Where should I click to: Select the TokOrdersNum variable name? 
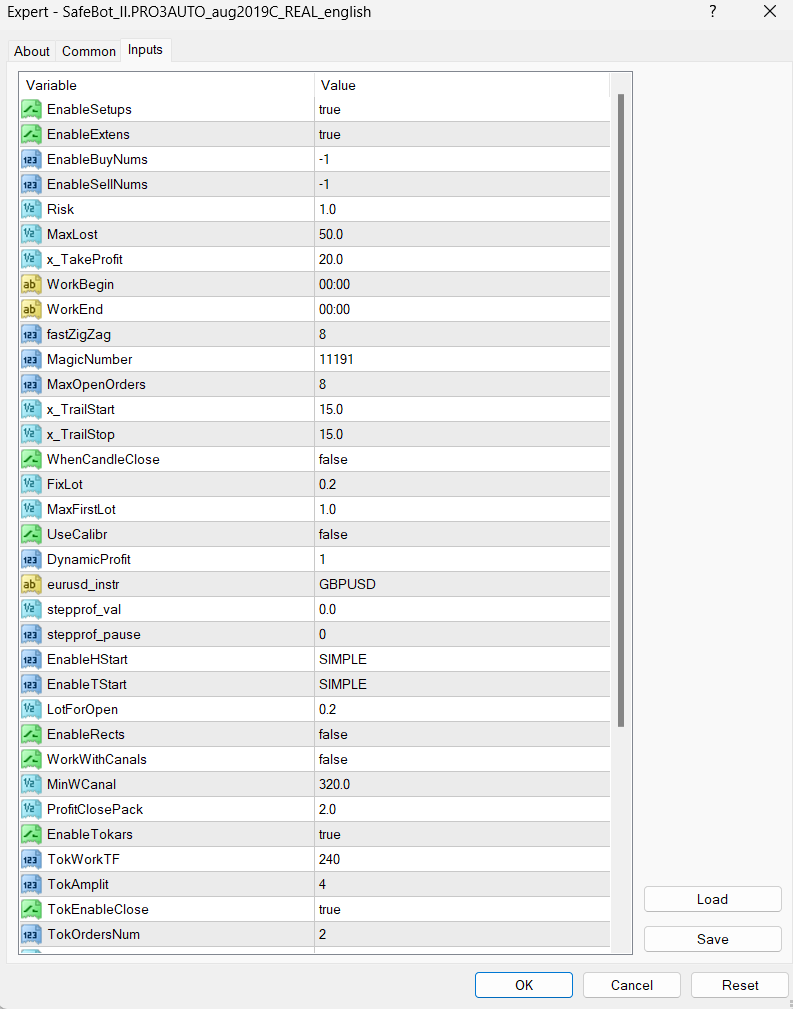[x=93, y=934]
